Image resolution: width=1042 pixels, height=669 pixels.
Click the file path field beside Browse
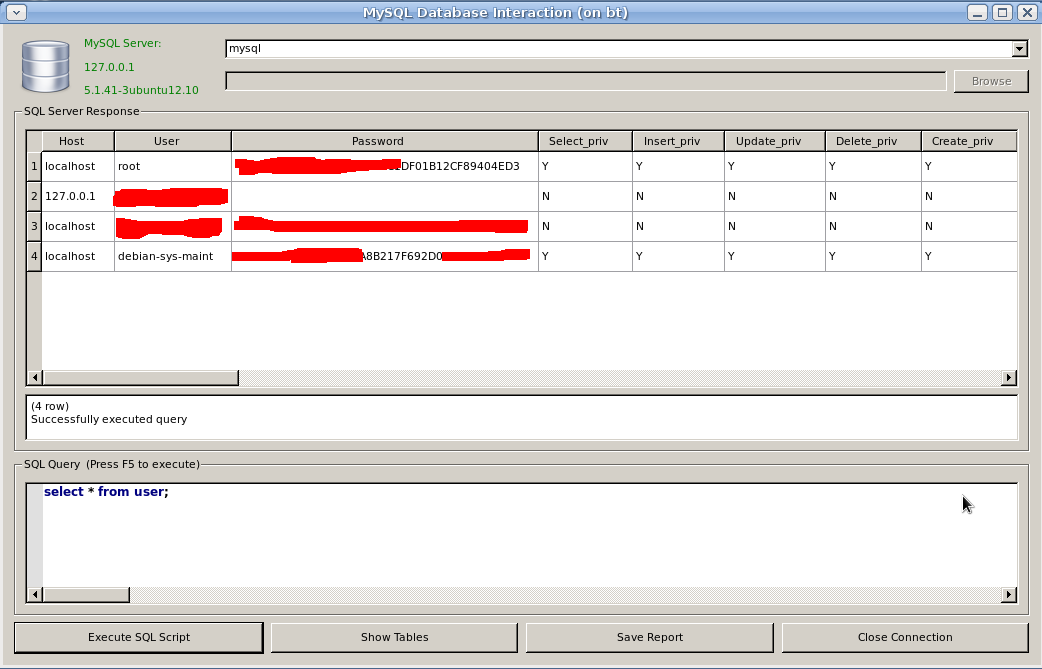(x=585, y=81)
